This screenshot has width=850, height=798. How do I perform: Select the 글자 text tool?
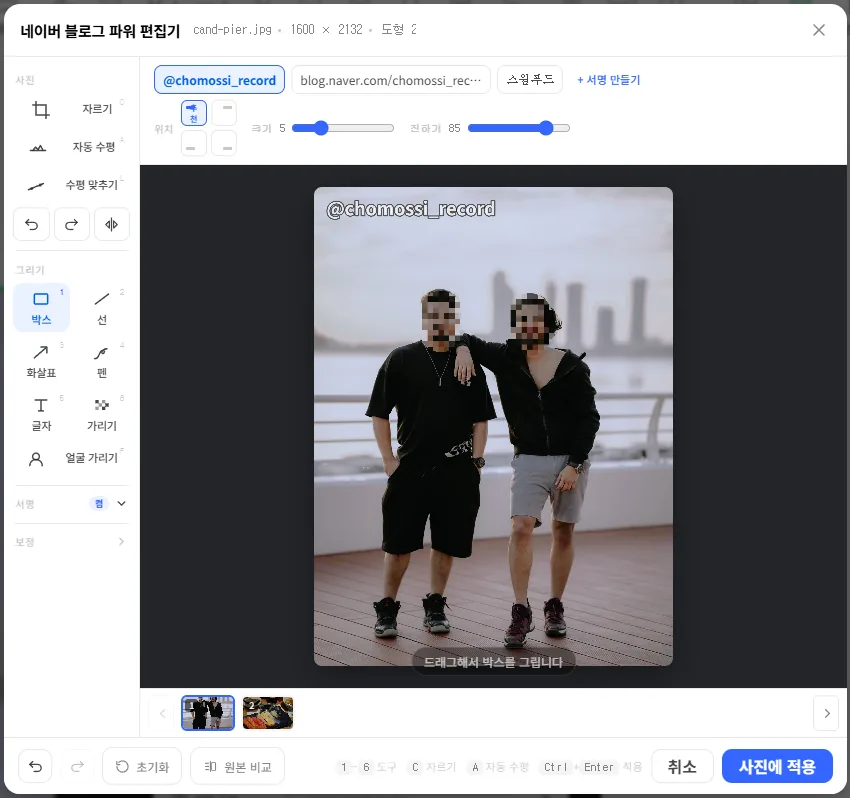tap(41, 414)
